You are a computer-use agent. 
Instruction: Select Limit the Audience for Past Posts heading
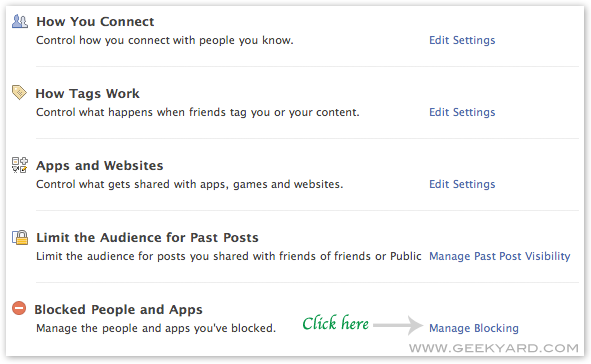coord(147,237)
